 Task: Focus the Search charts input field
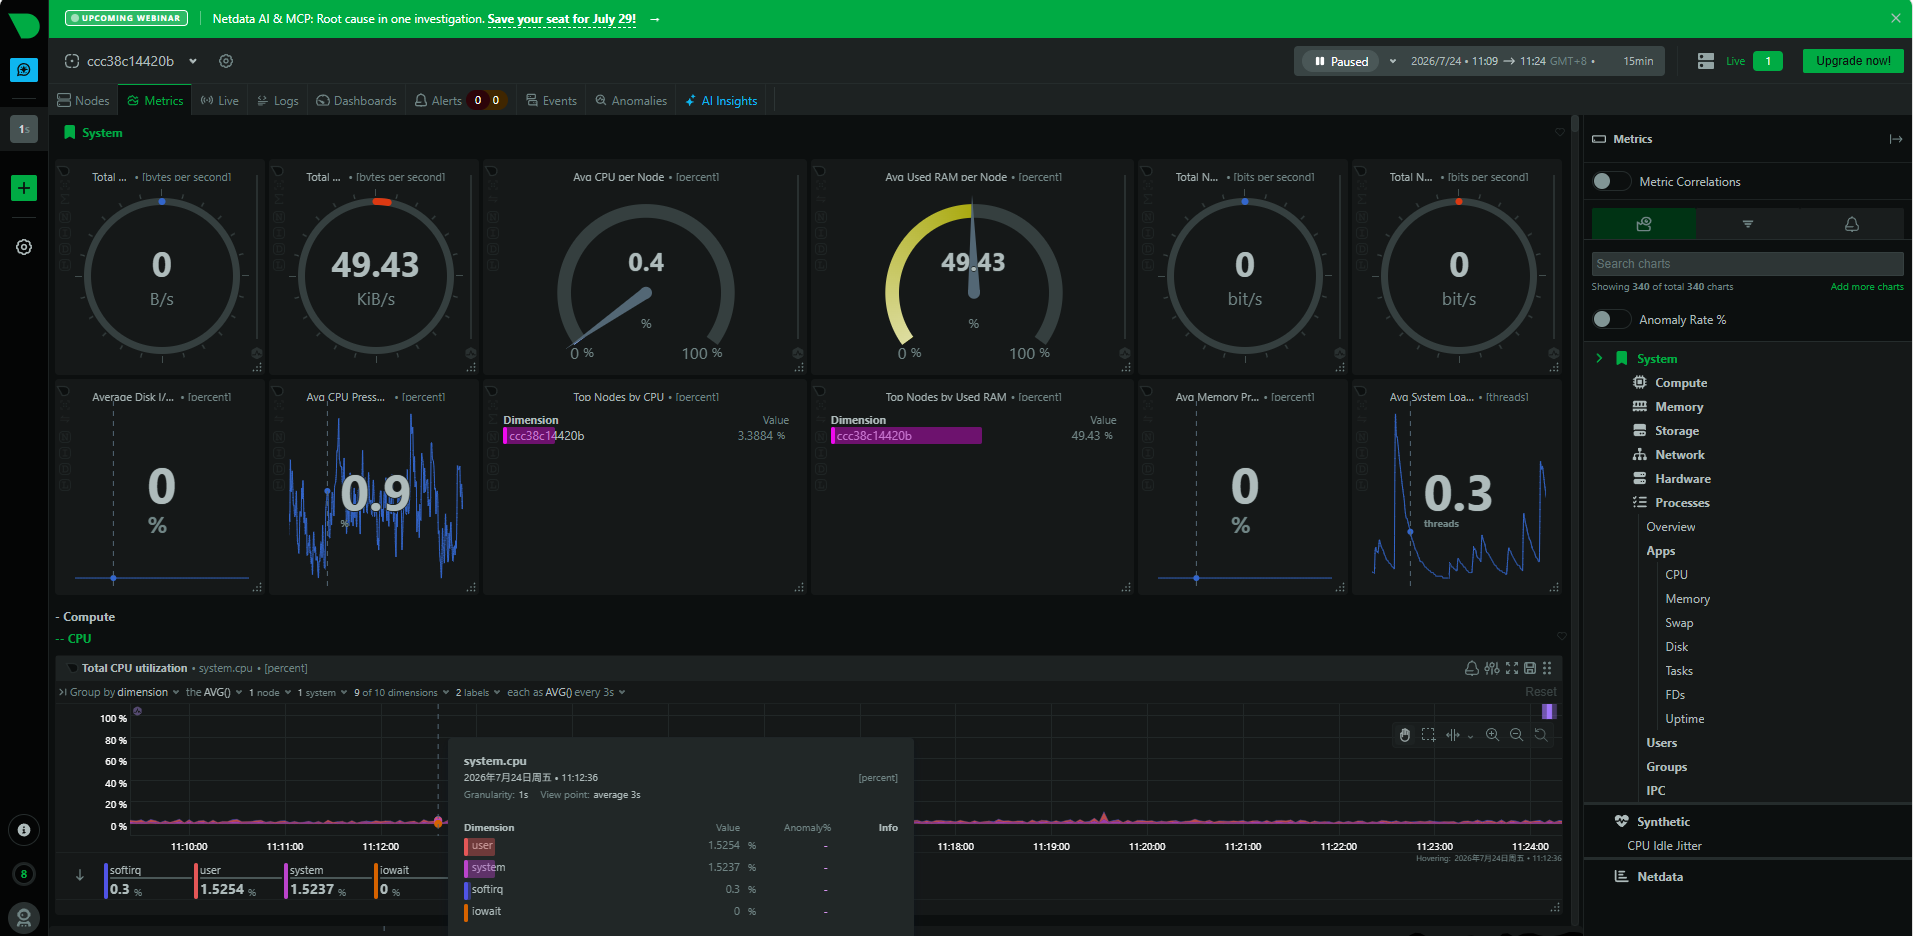point(1747,264)
